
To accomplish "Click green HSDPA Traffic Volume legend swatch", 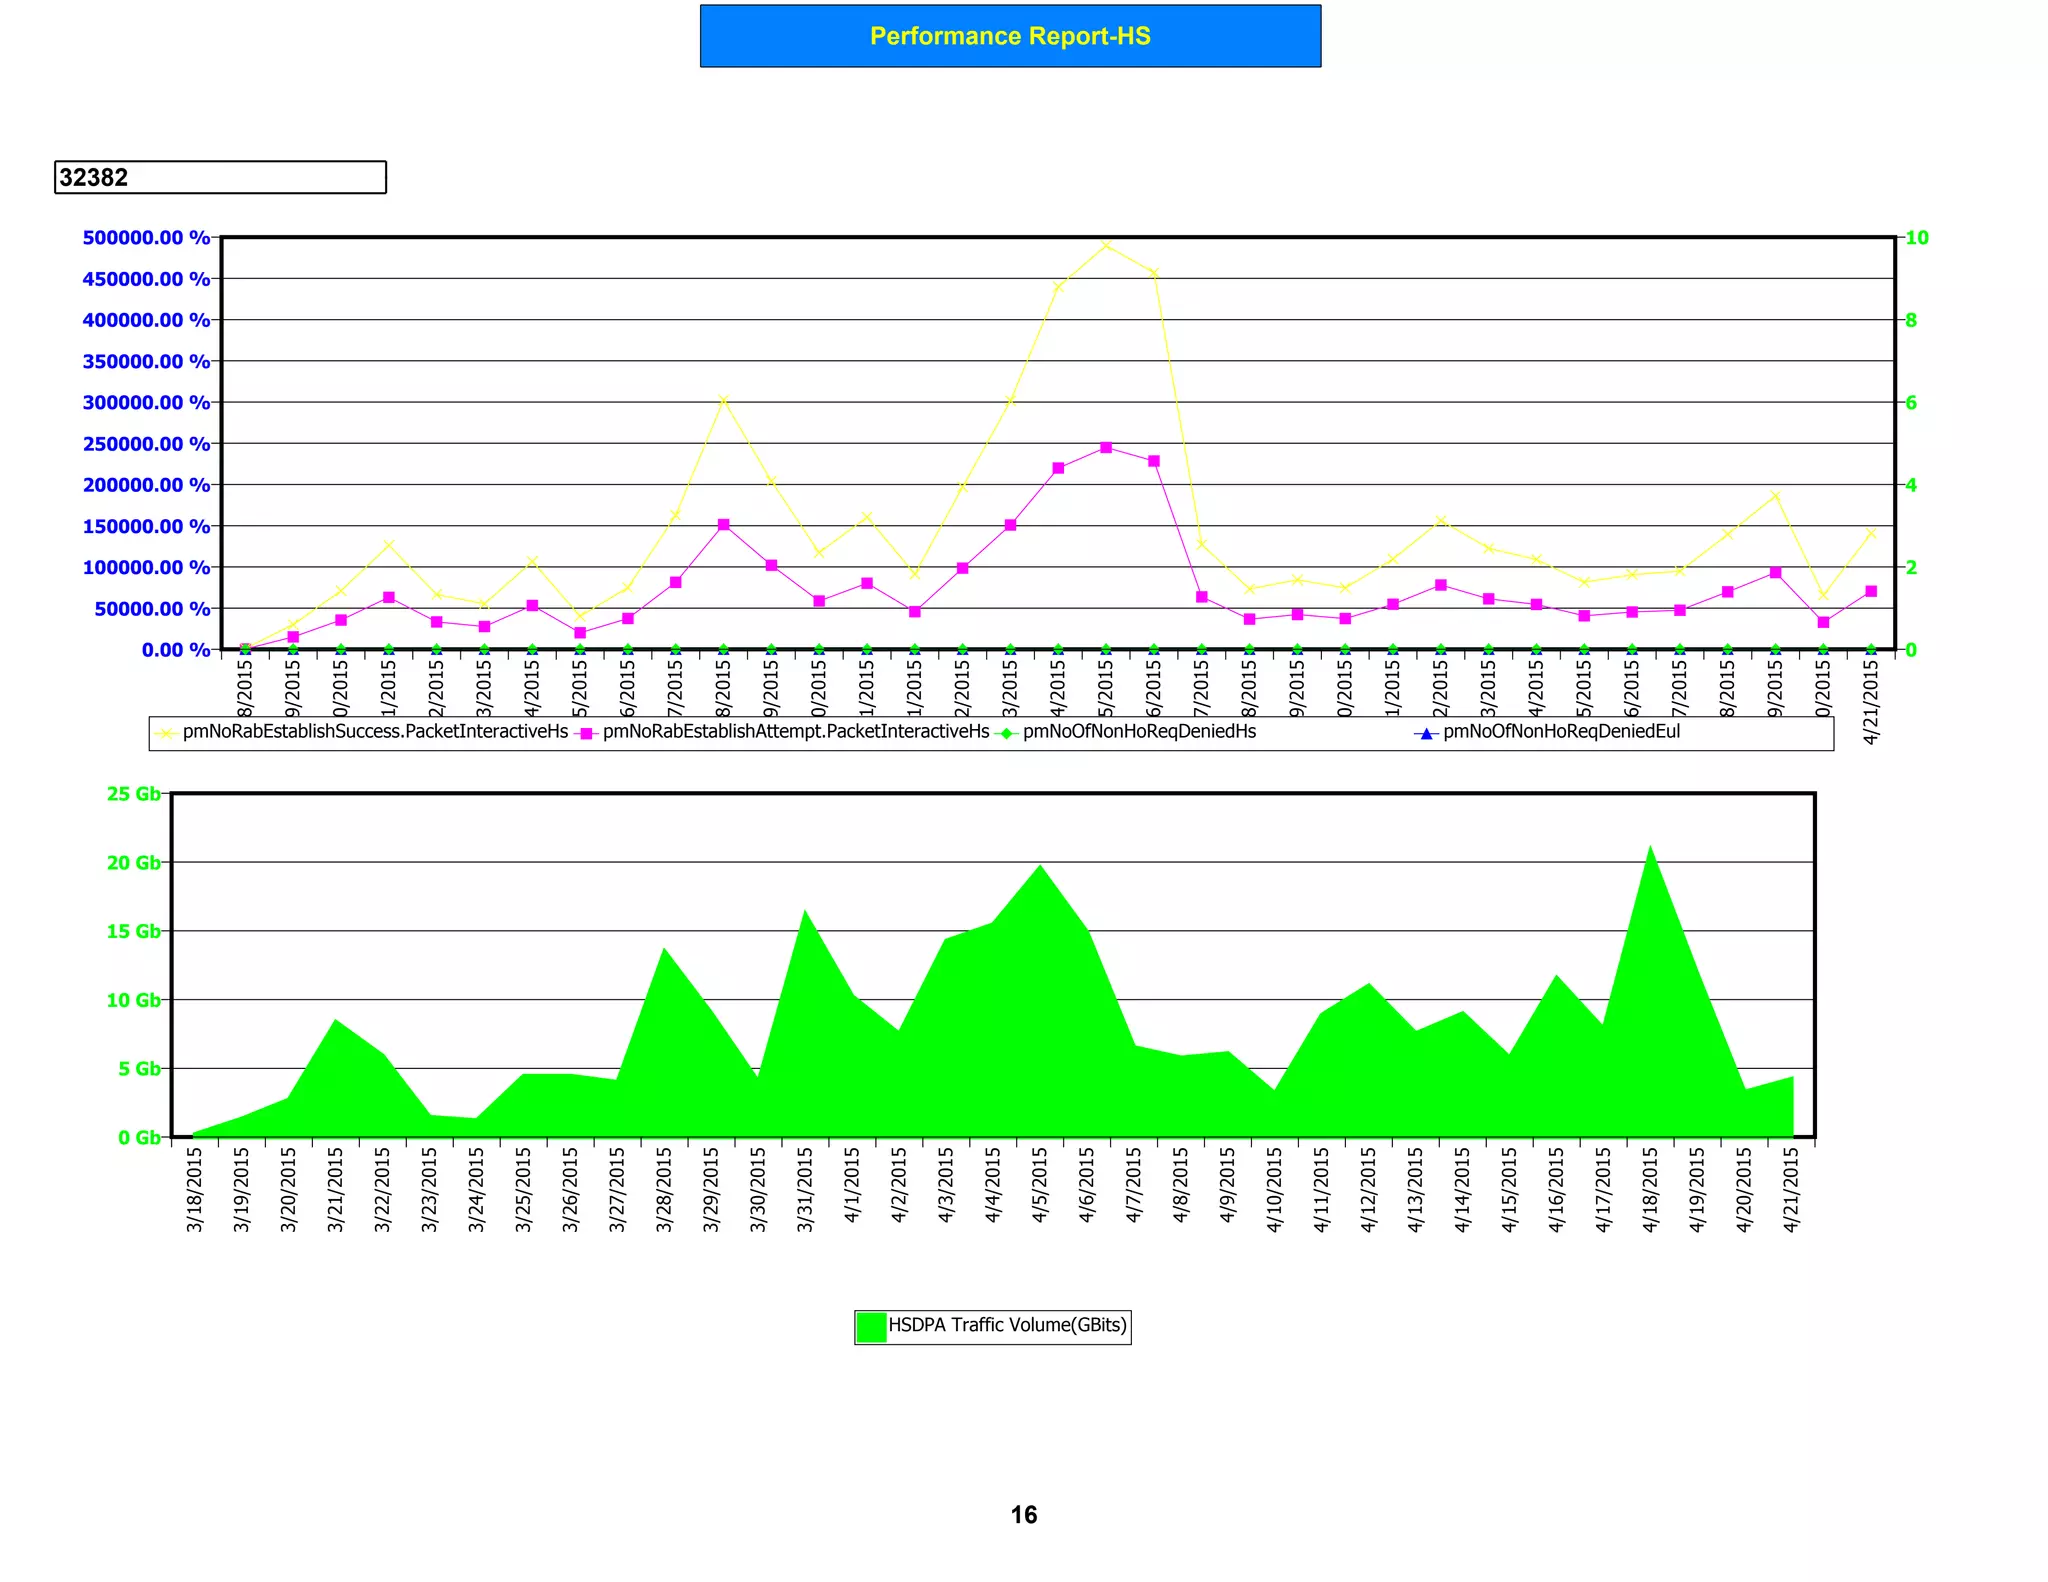I will tap(871, 1326).
